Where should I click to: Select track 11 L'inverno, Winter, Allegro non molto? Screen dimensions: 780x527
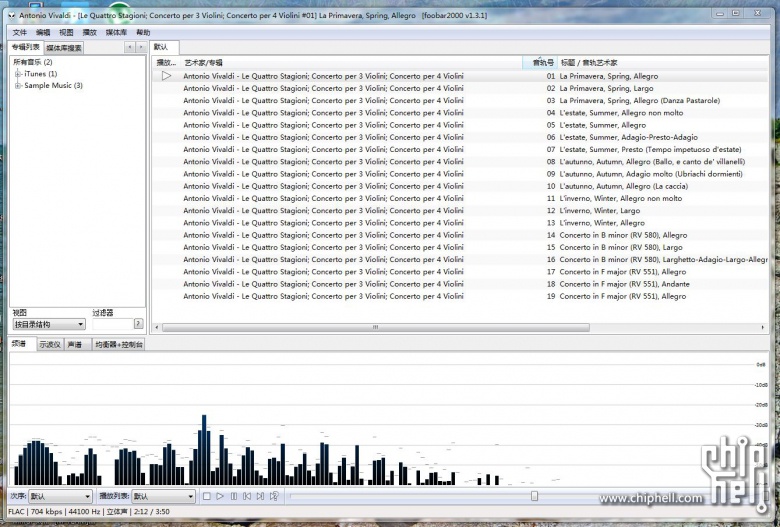[x=461, y=198]
